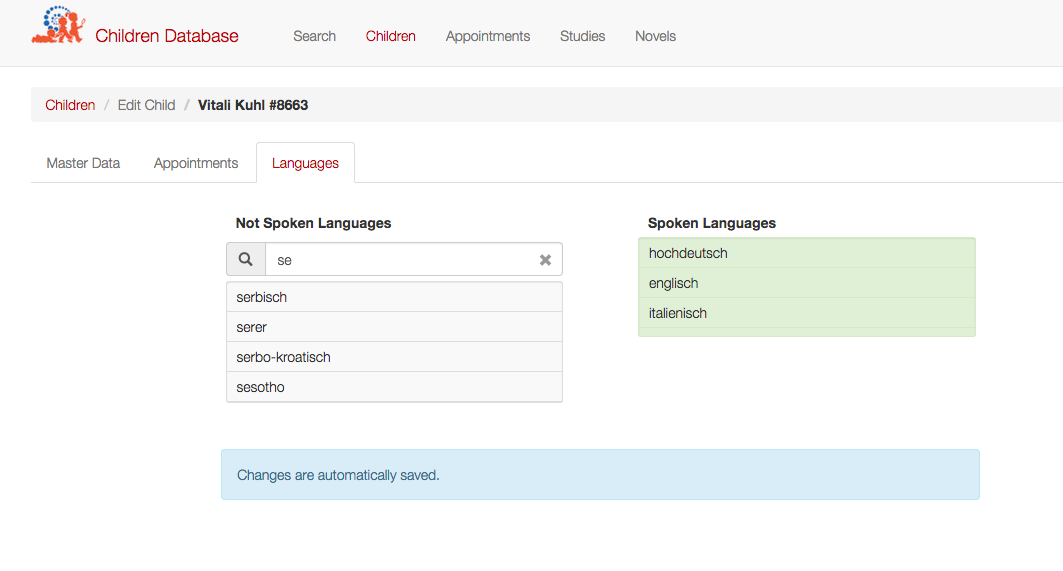Click the Children breadcrumb link
The width and height of the screenshot is (1063, 571).
pyautogui.click(x=70, y=105)
